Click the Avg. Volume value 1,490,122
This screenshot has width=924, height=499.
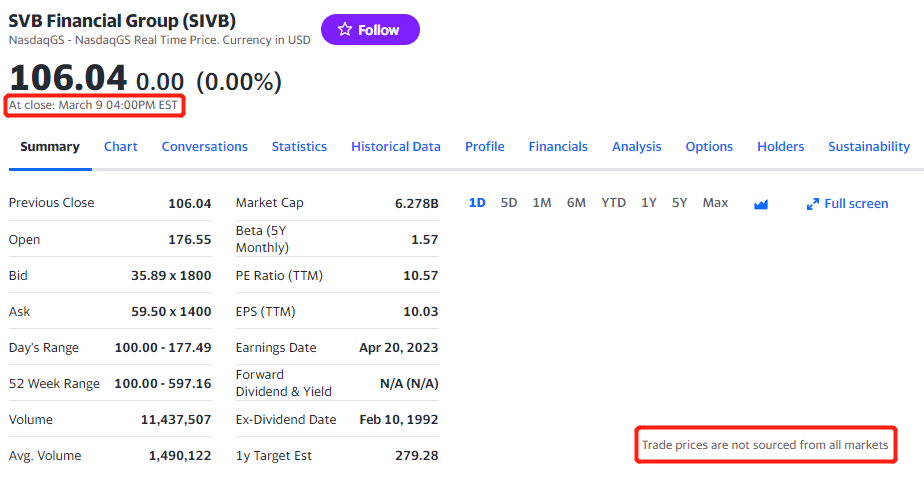tap(180, 455)
